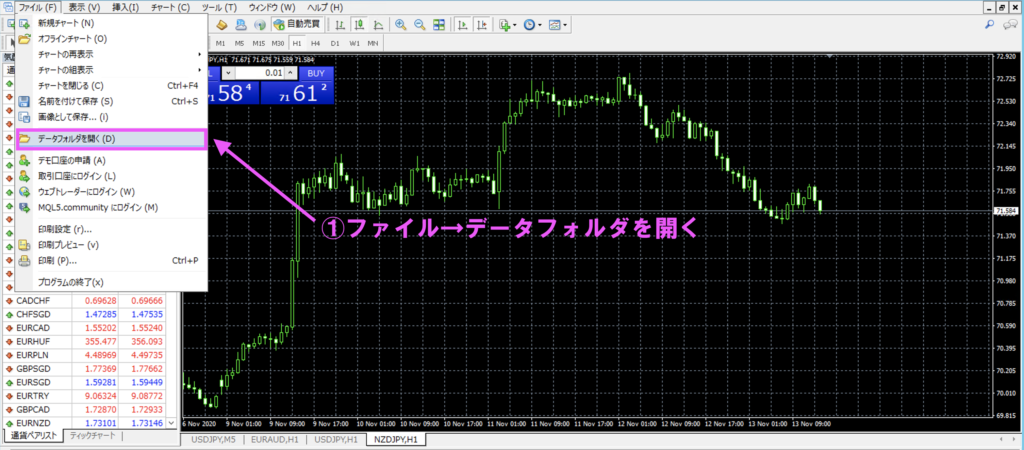1024x450 pixels.
Task: Open the 表示 (V) menu
Action: point(84,7)
